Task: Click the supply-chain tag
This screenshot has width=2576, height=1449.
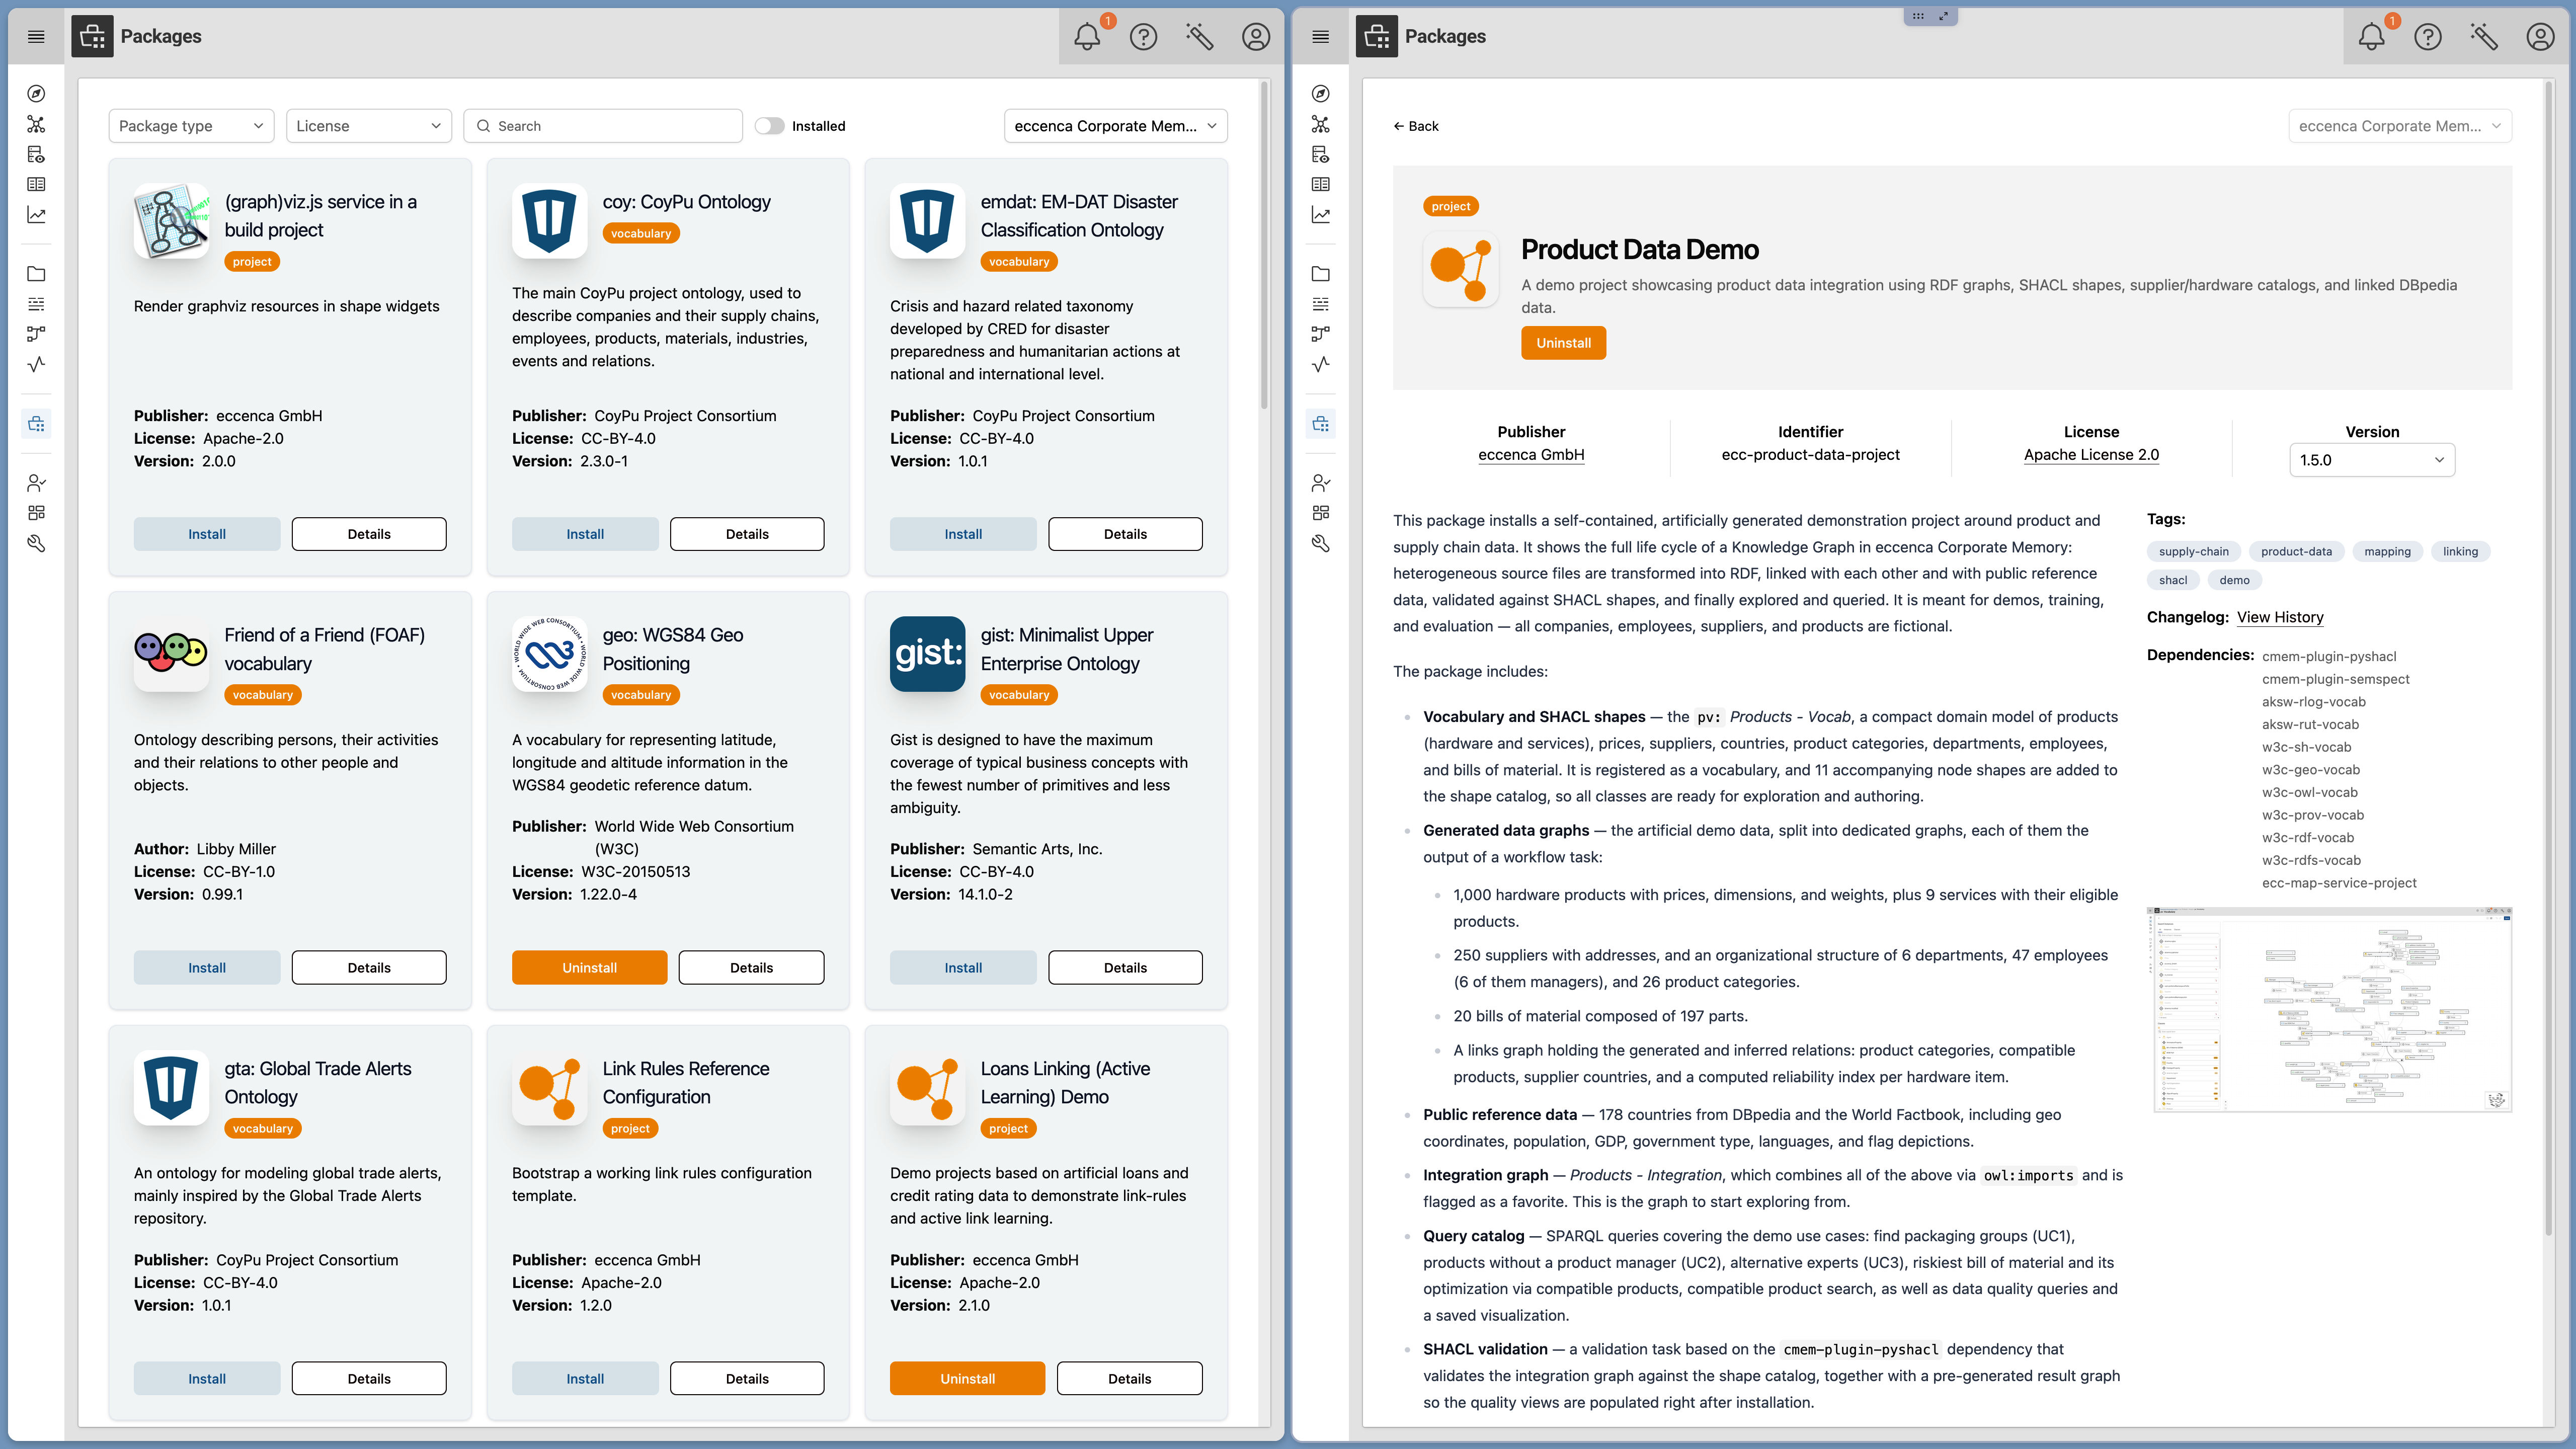Action: (x=2193, y=551)
